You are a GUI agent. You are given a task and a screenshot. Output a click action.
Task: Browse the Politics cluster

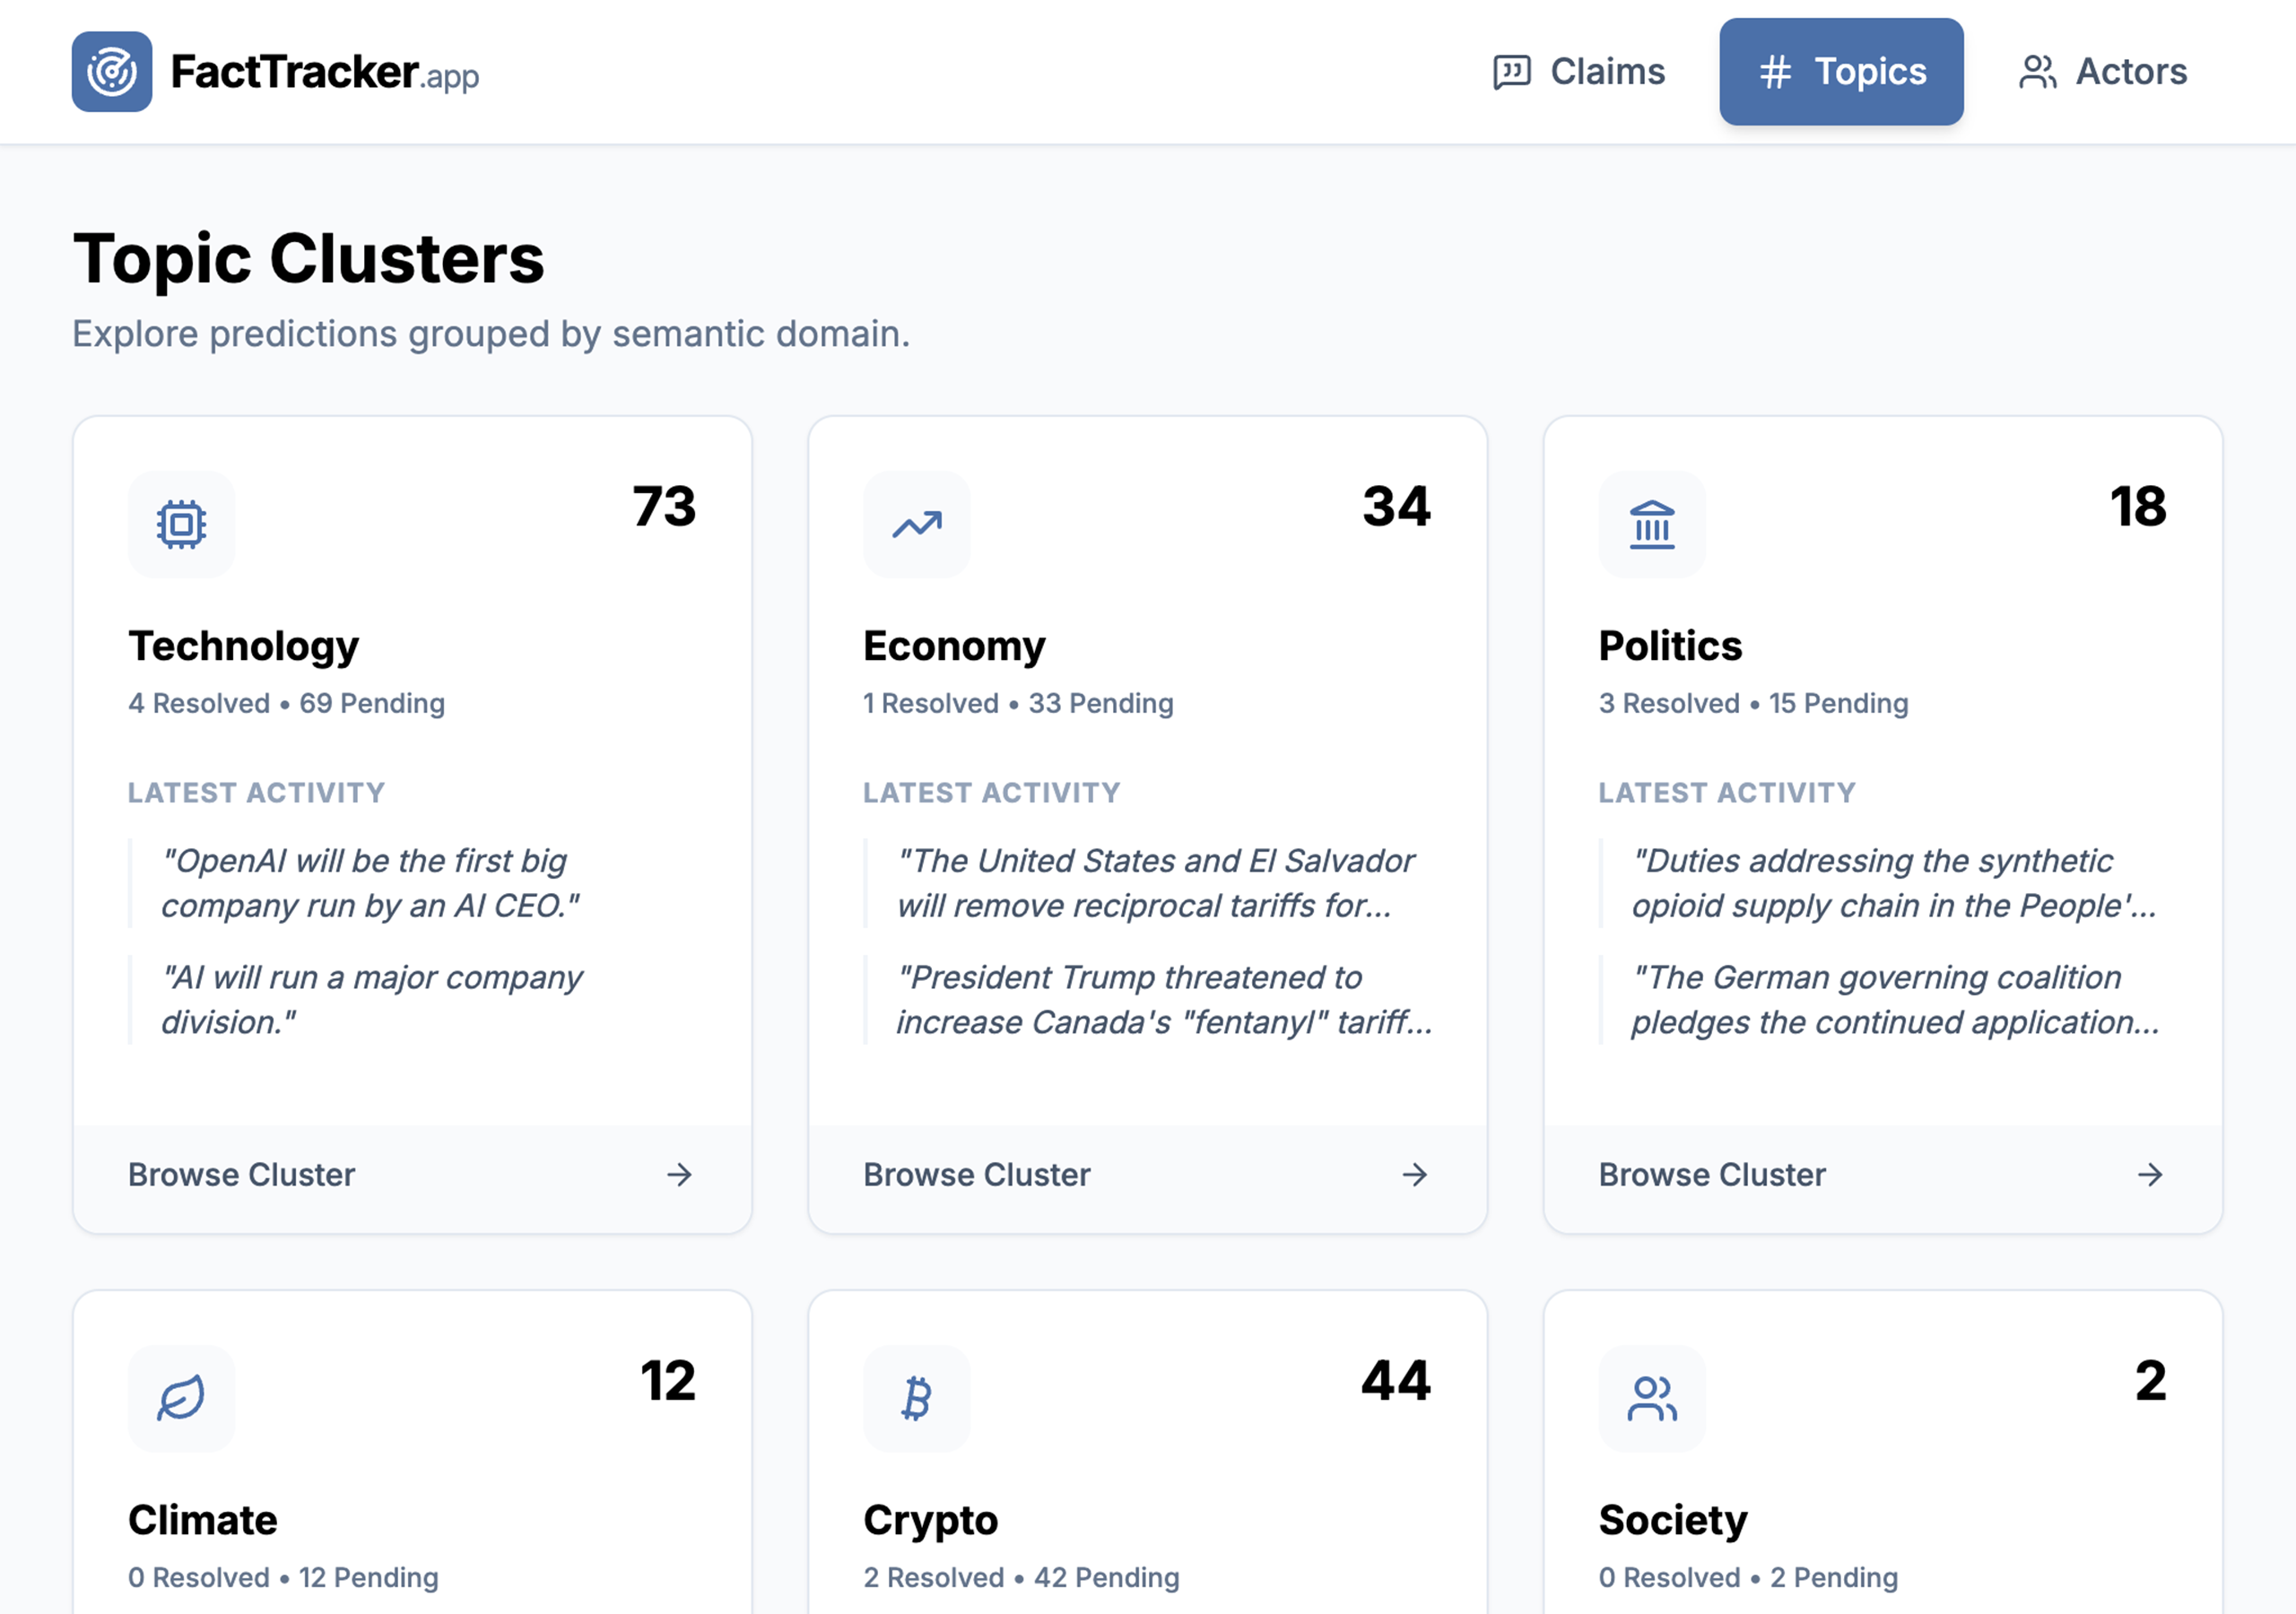tap(1712, 1175)
